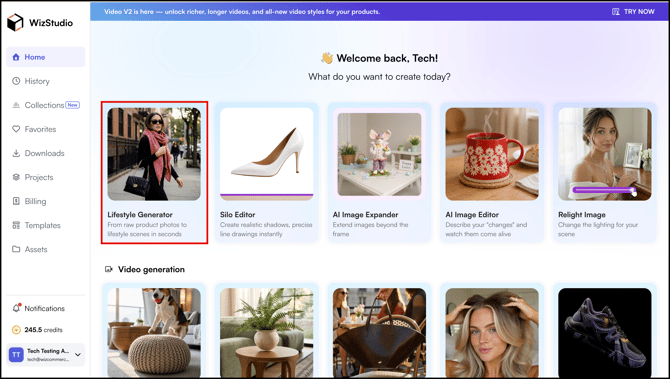Click the Templates layout icon
Viewport: 670px width, 379px height.
(x=16, y=225)
